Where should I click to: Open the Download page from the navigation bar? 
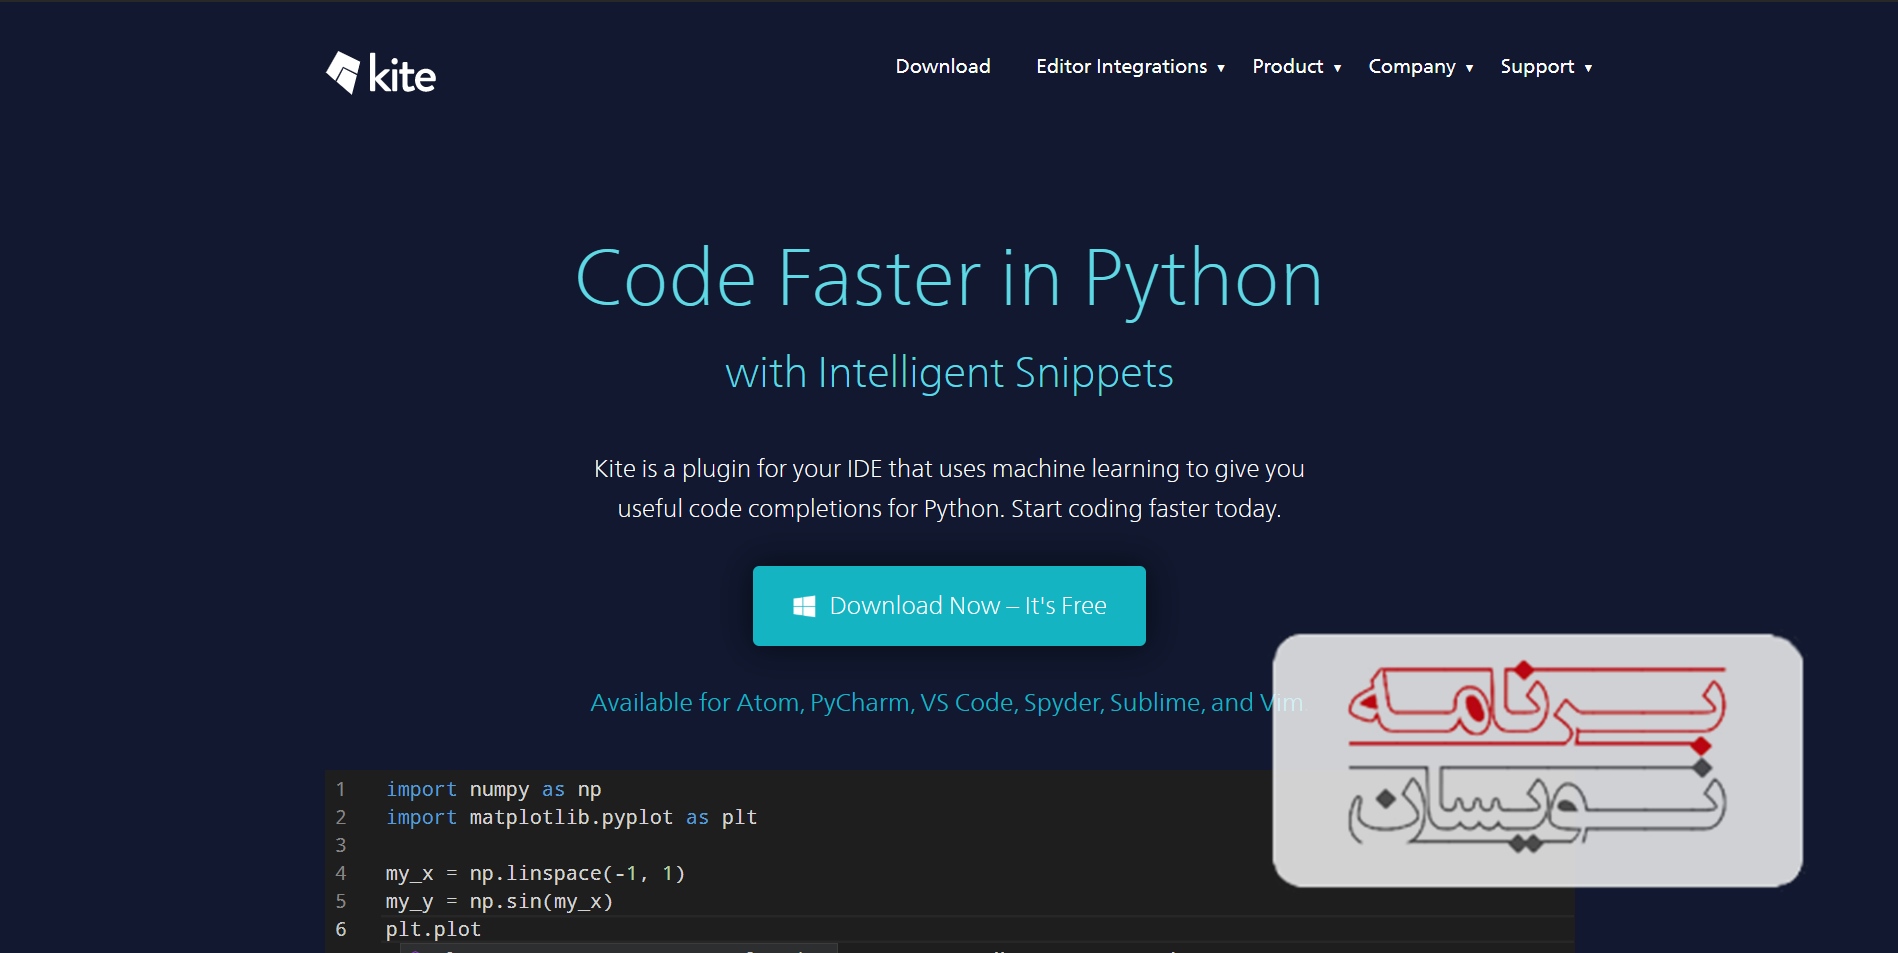[x=943, y=66]
